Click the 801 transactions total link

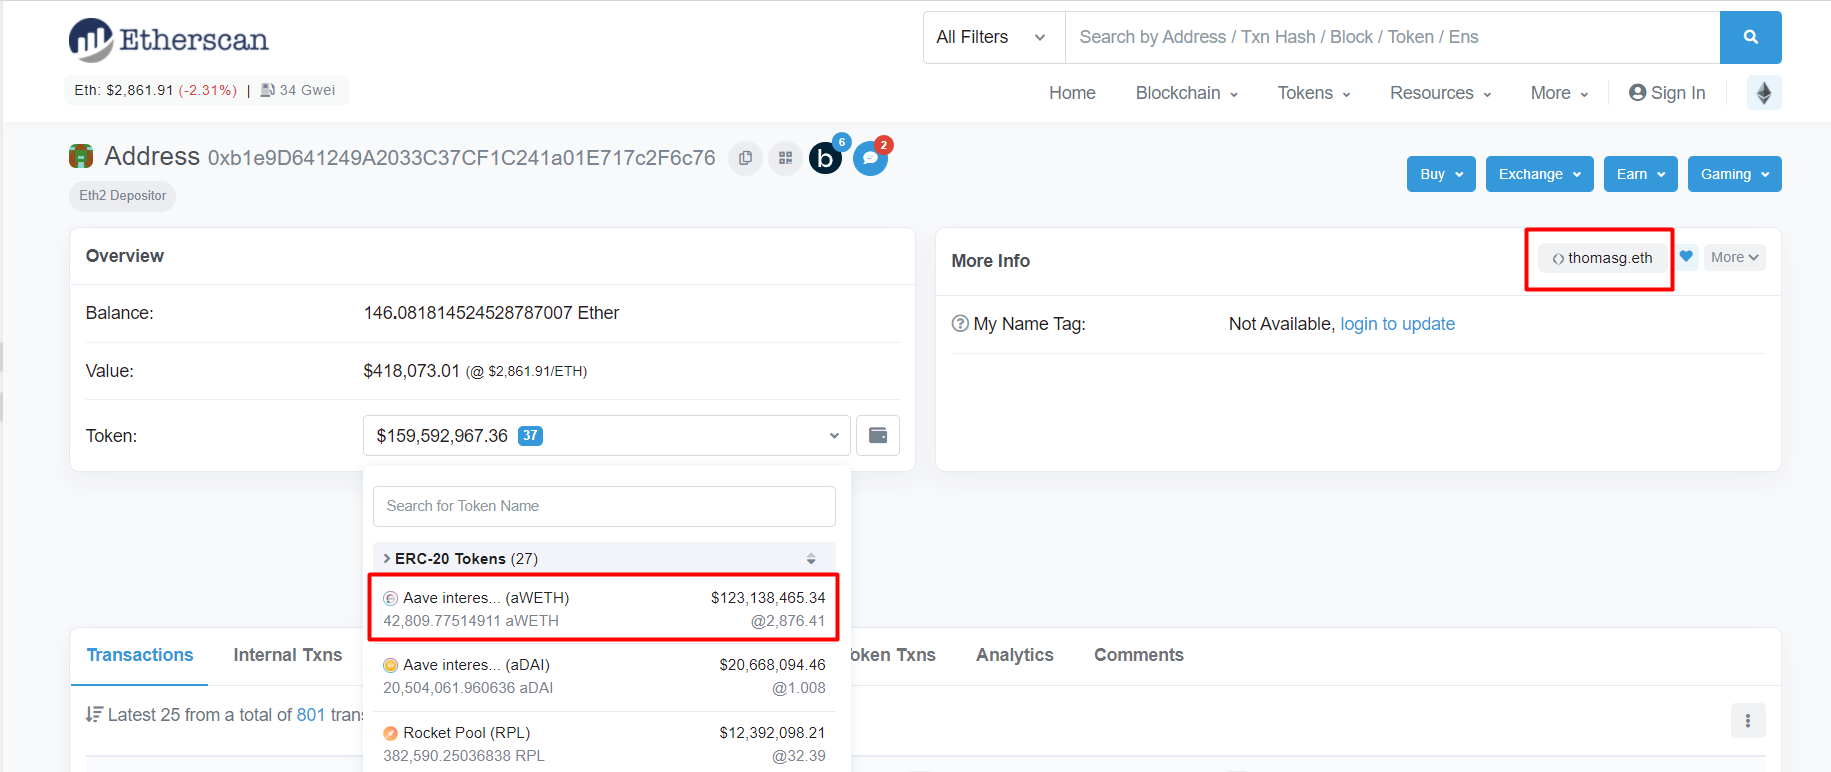click(x=311, y=715)
